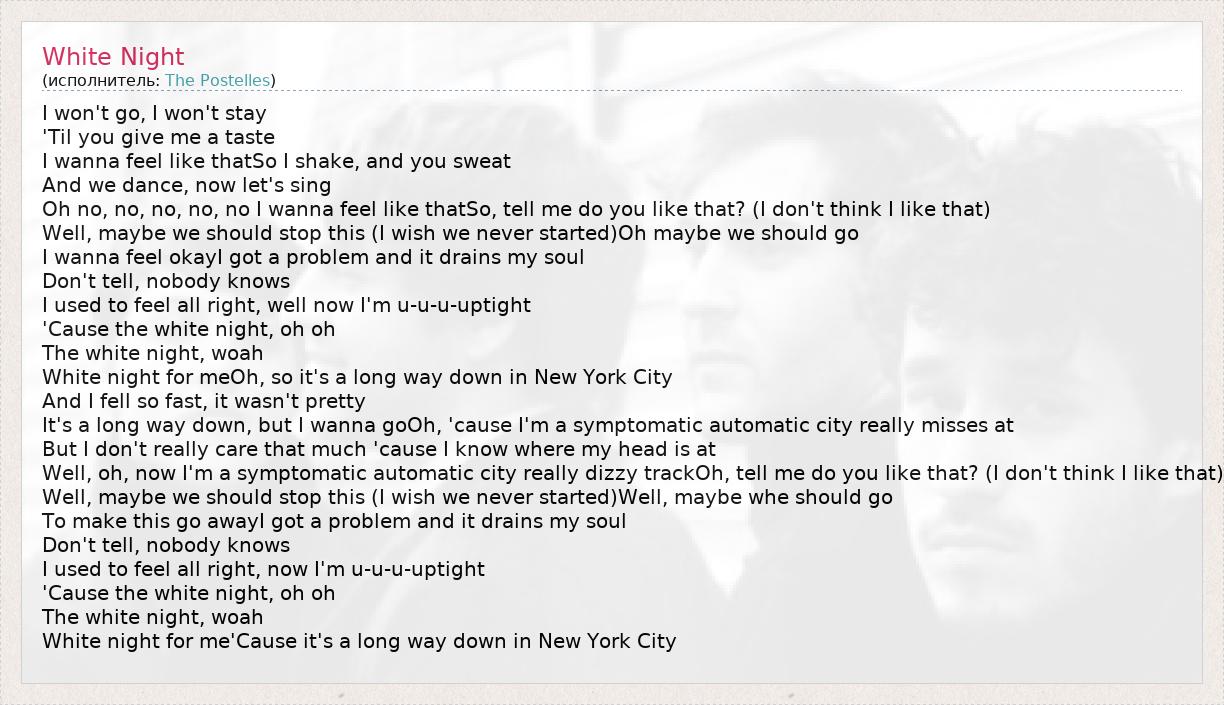The width and height of the screenshot is (1224, 705).
Task: Click the final line starting 'White night for me'Cause'
Action: point(359,641)
